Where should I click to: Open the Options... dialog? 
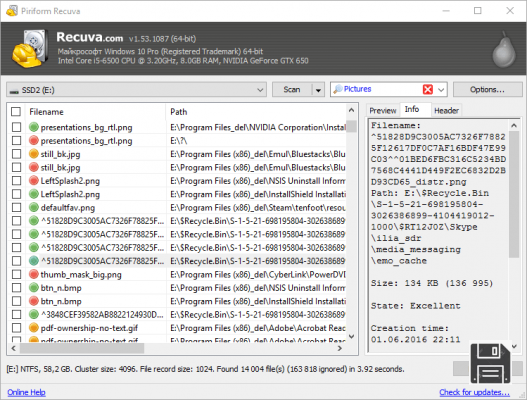point(487,90)
